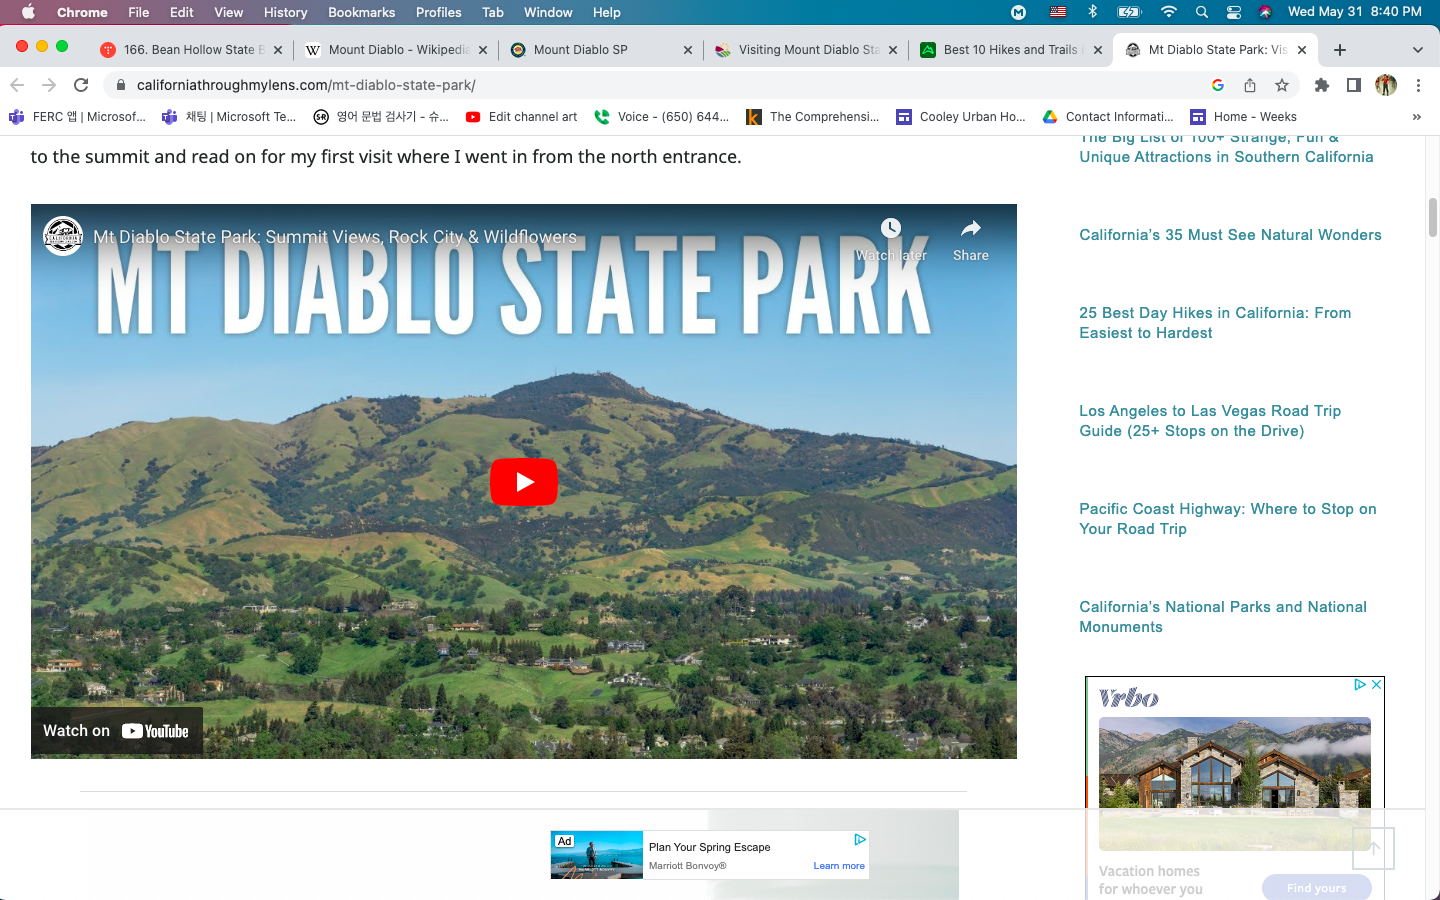Switch to Mount Diablo - Wikipedia tab

[x=397, y=49]
